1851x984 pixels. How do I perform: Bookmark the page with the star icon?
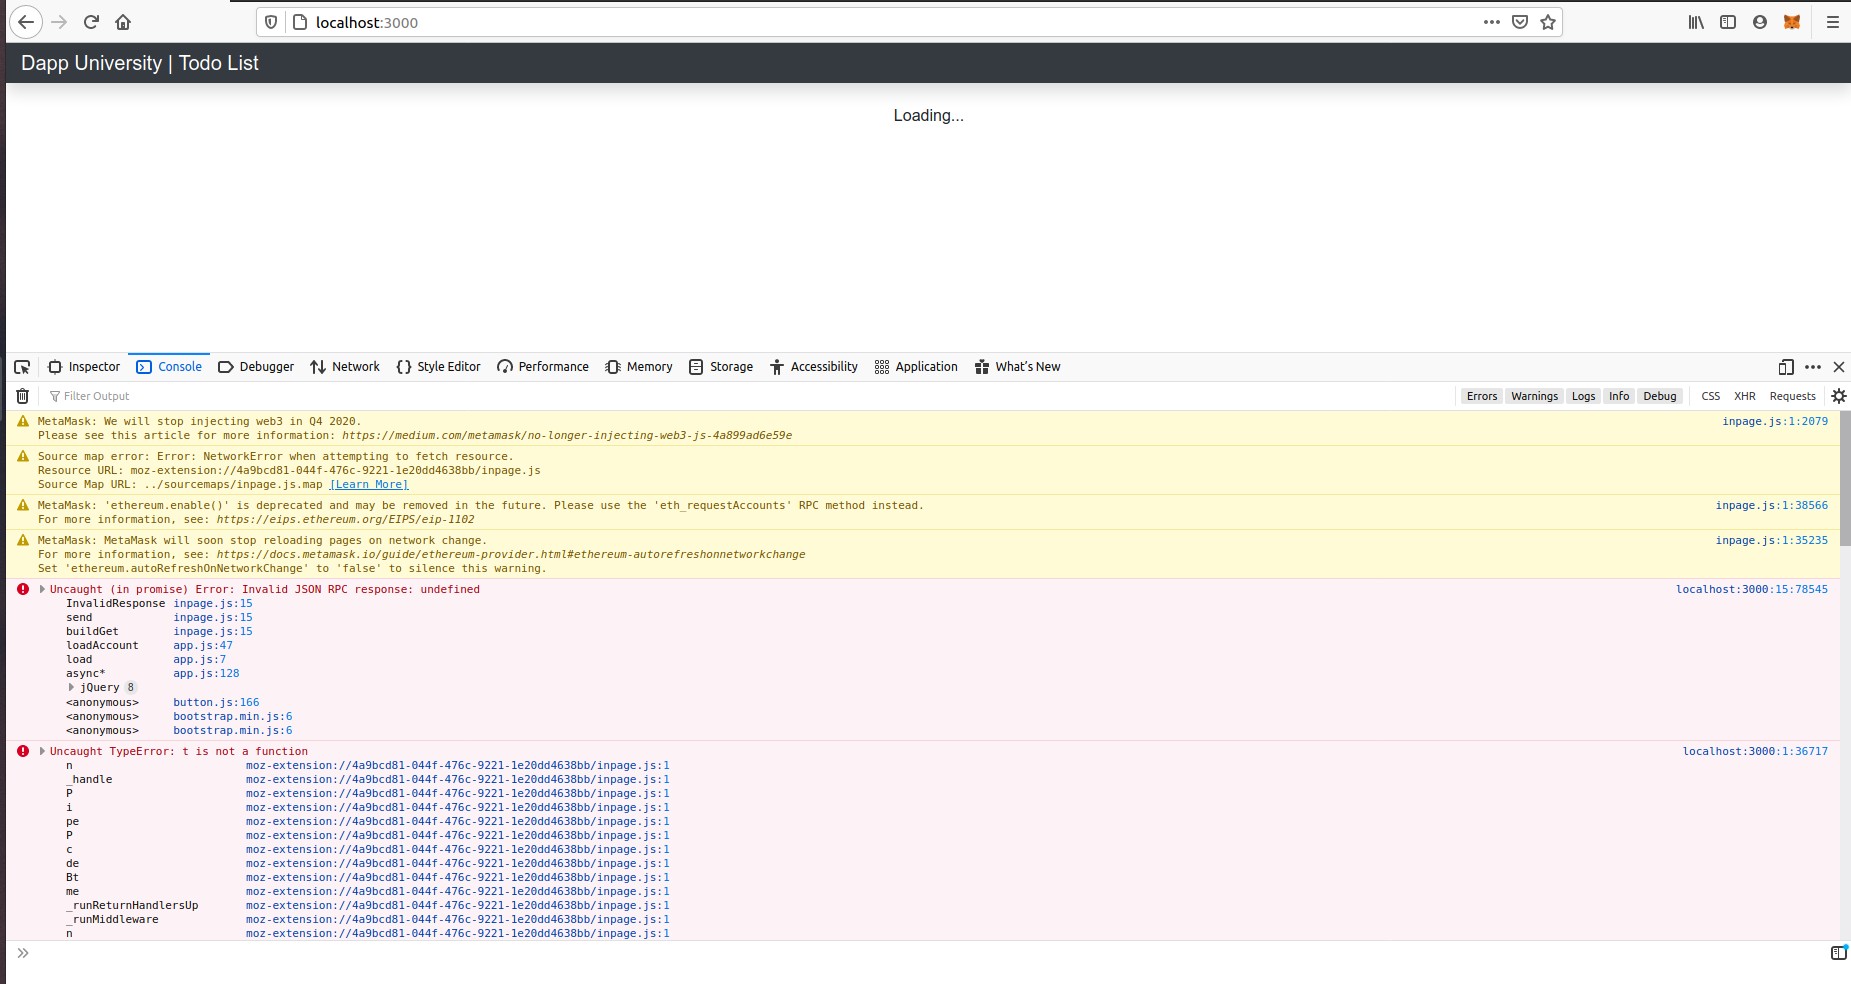[1546, 22]
